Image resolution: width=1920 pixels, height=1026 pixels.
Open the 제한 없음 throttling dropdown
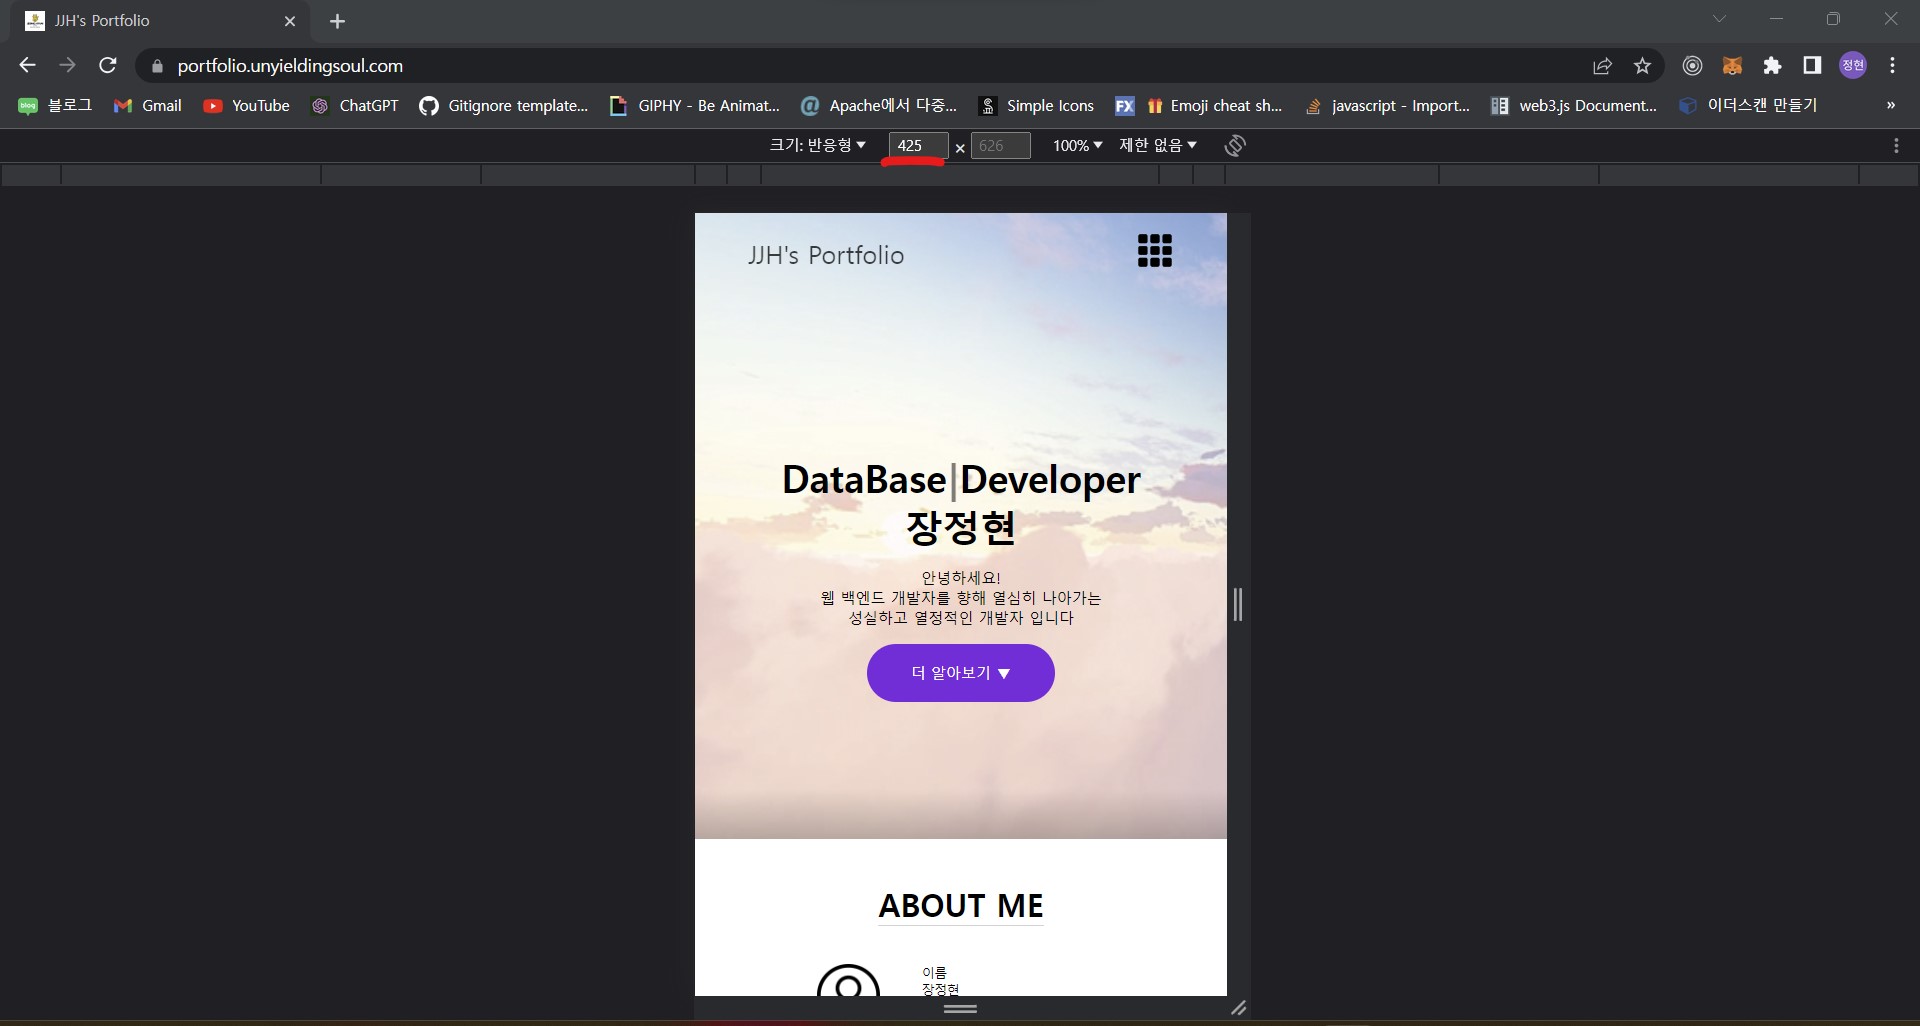tap(1157, 146)
